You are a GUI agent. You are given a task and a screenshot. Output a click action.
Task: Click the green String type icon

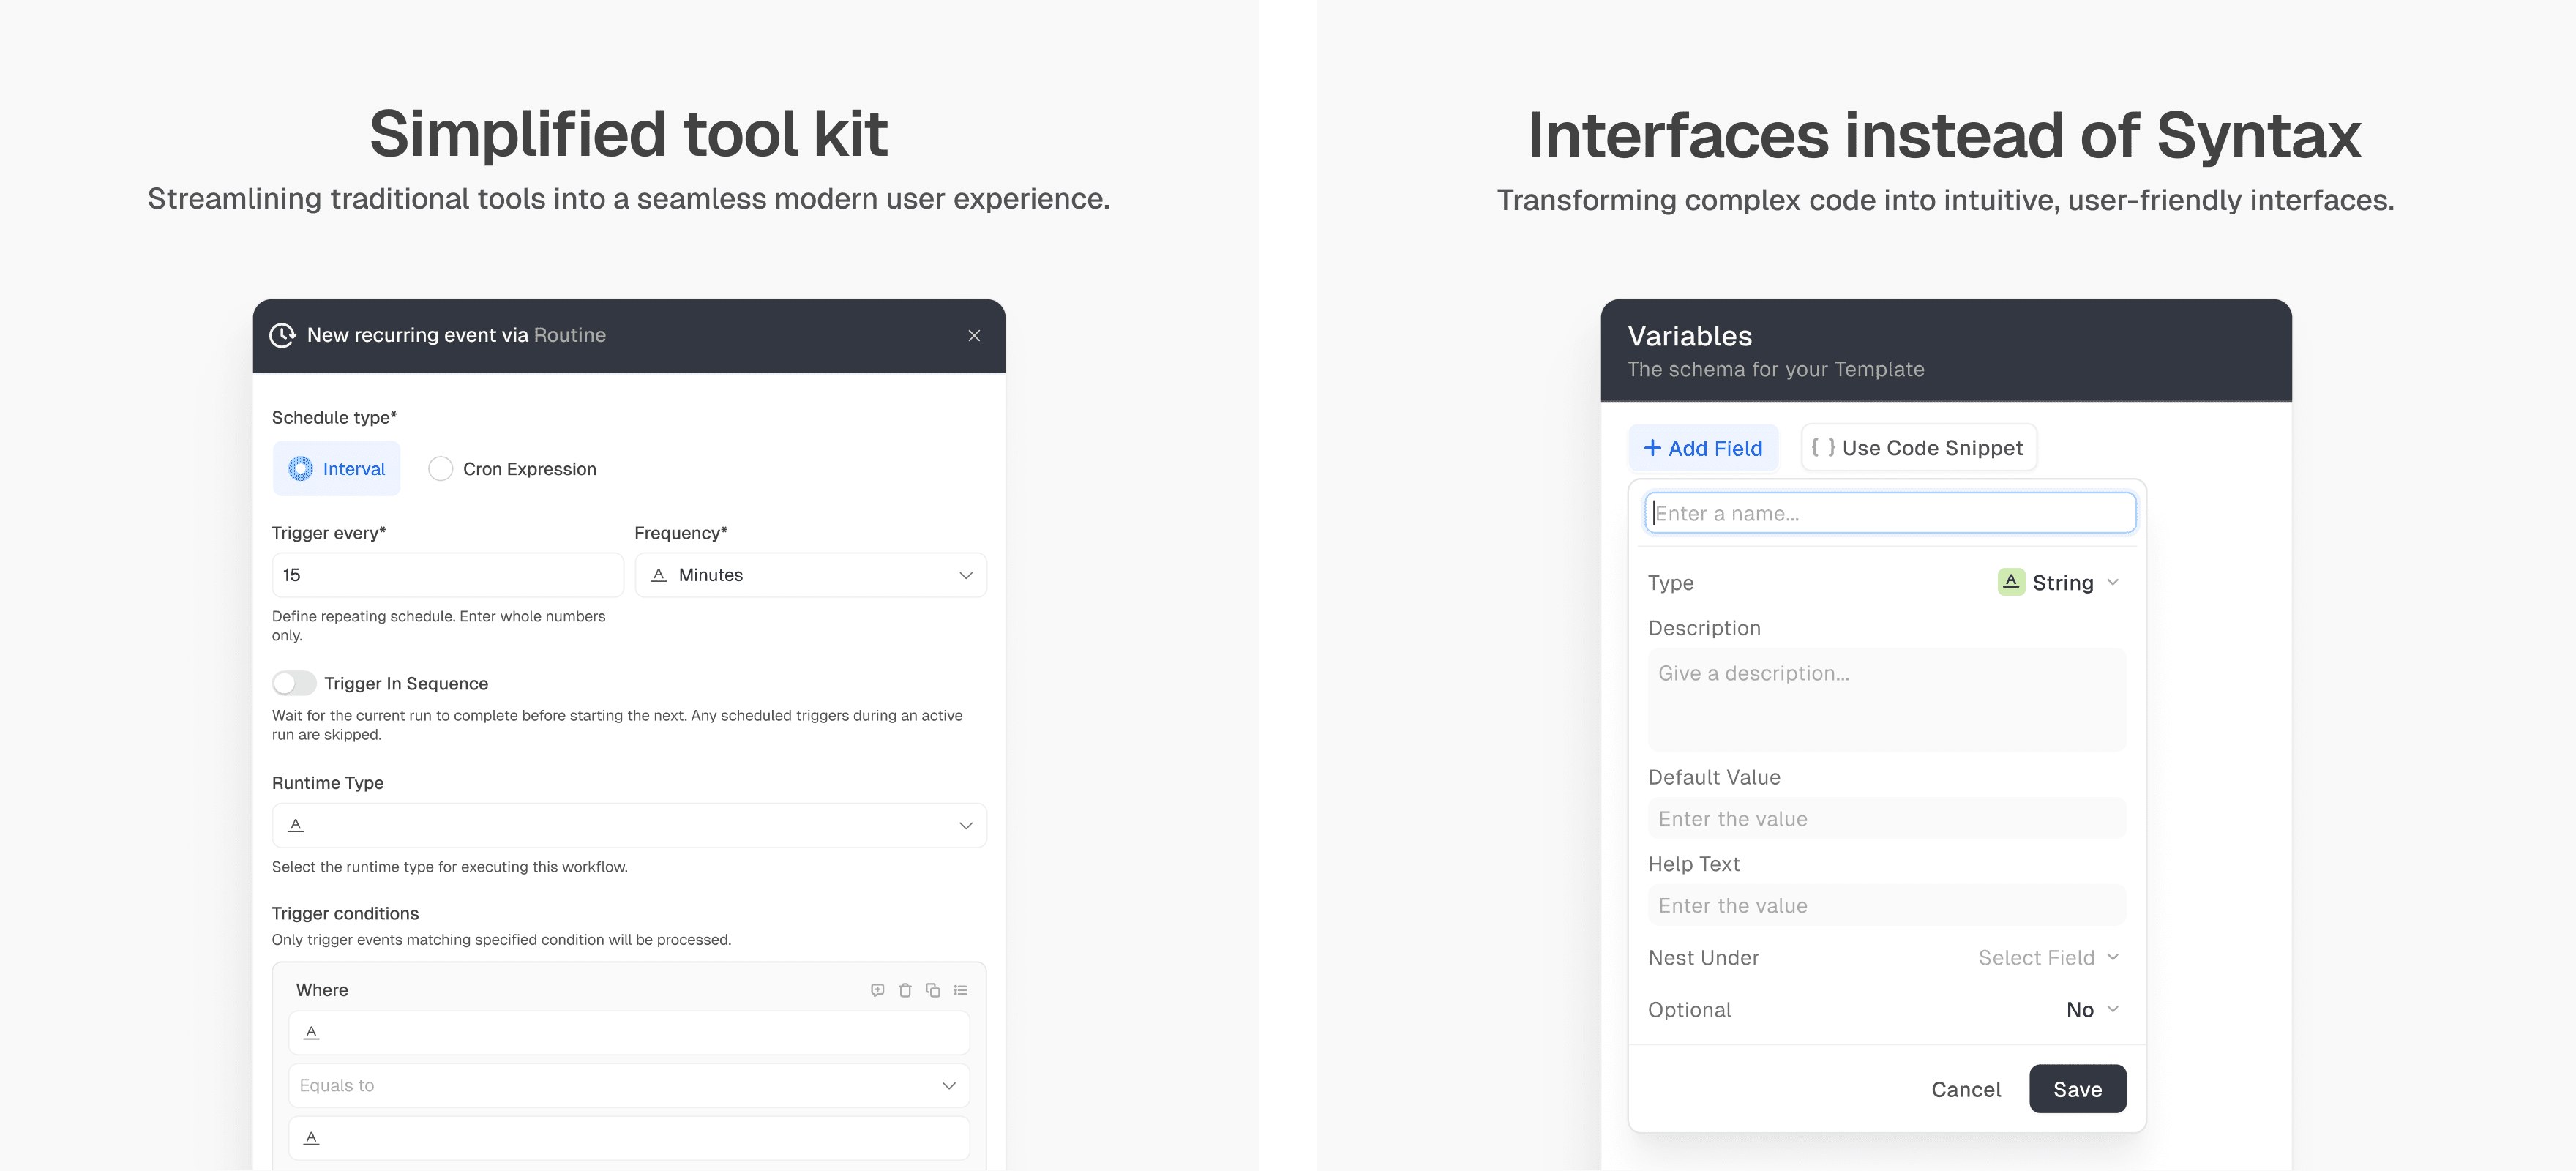point(2011,582)
